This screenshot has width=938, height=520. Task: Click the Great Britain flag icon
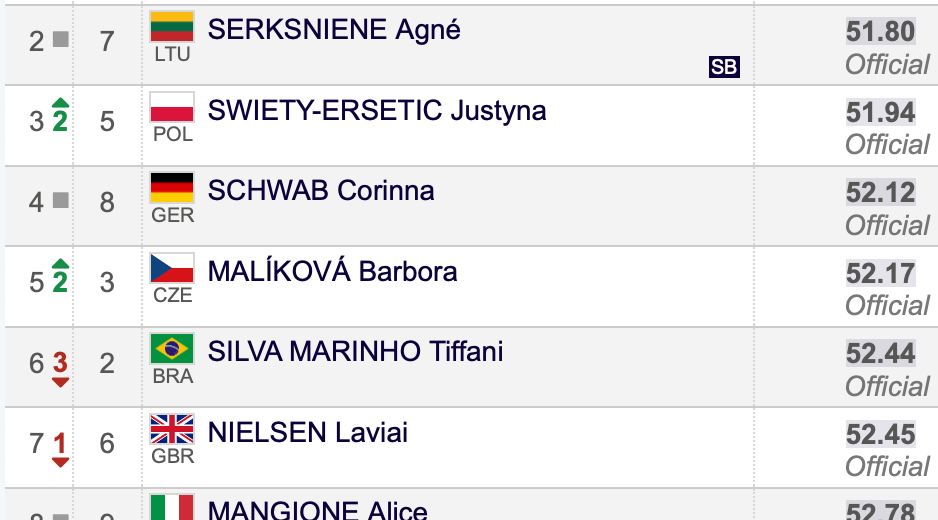pyautogui.click(x=172, y=429)
